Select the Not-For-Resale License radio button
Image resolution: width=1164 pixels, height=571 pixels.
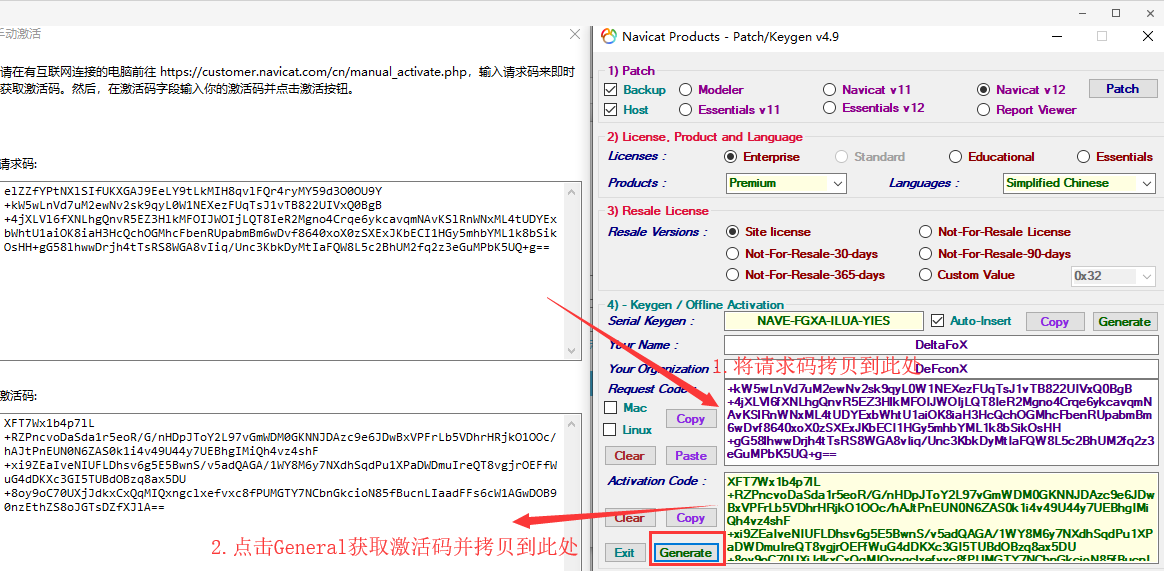click(925, 232)
